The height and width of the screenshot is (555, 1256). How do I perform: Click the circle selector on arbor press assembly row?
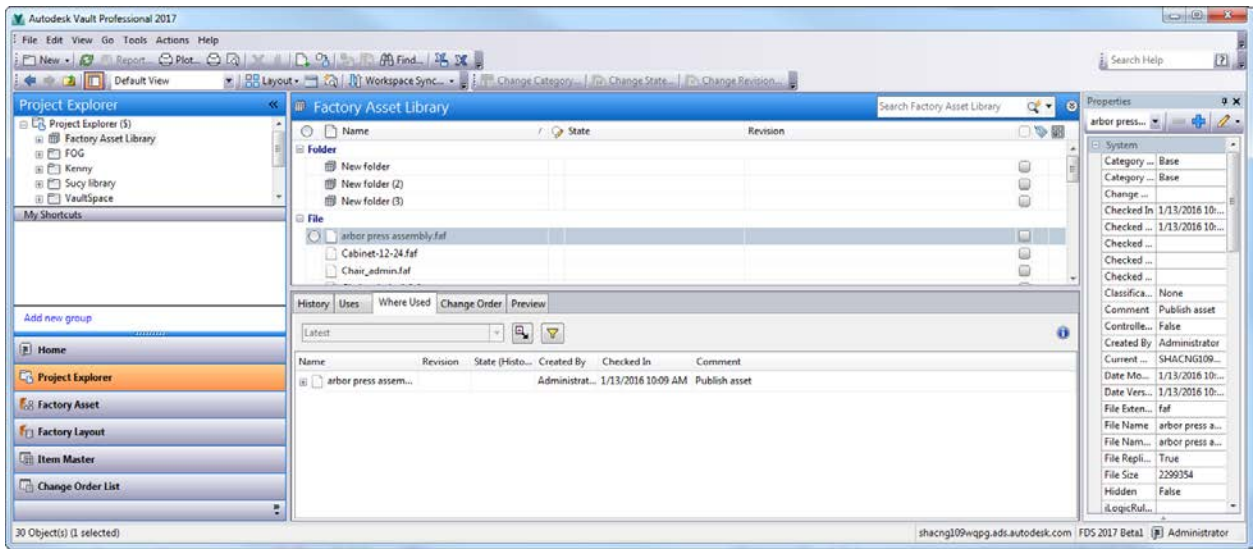(313, 236)
